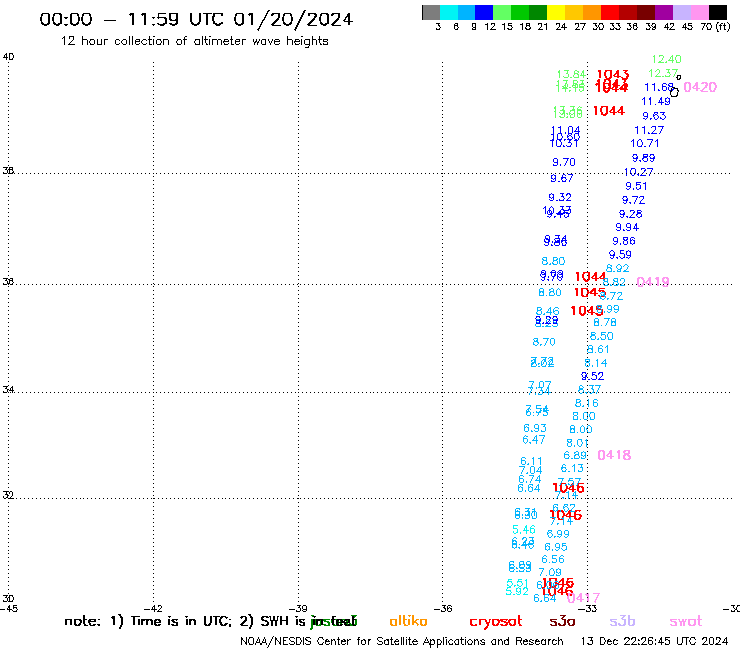Image resolution: width=740 pixels, height=650 pixels.
Task: Select the yellow swatch in the wave height scale
Action: point(556,12)
